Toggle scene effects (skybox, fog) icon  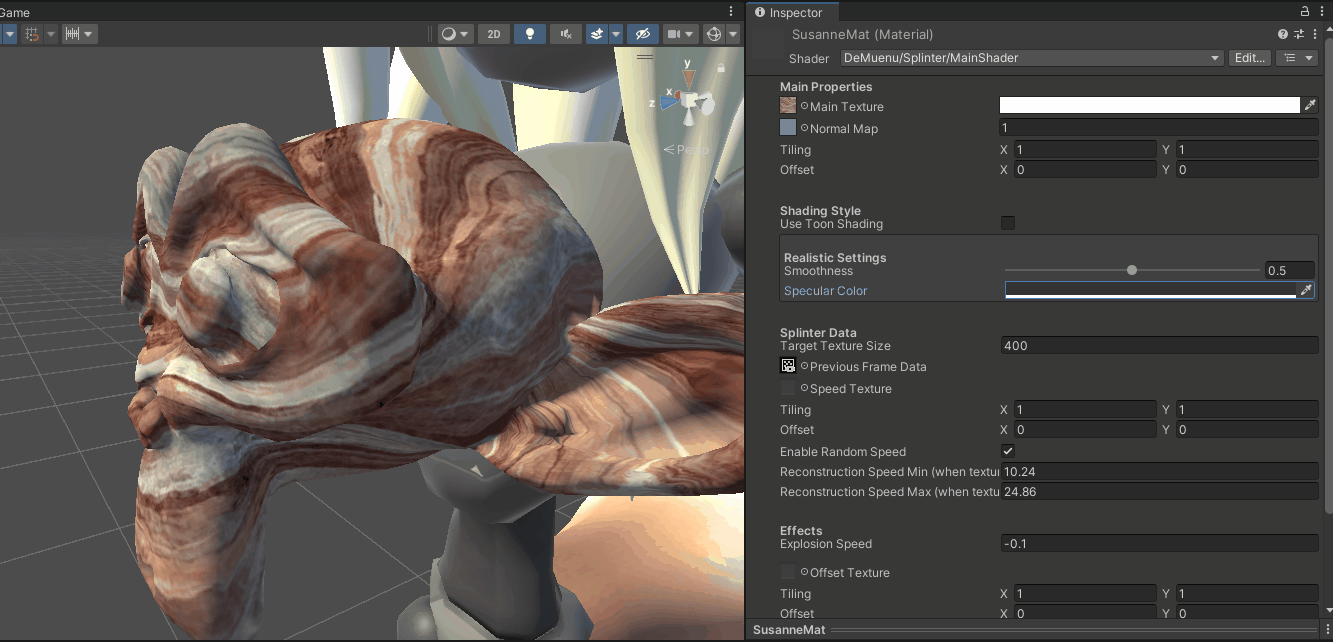[x=597, y=34]
